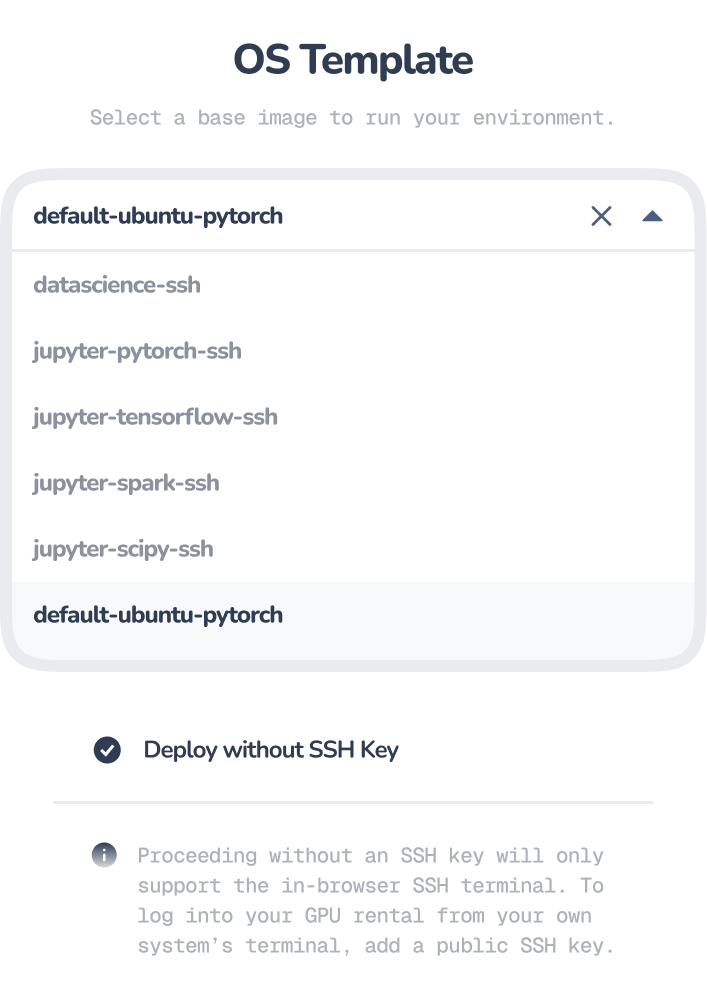707x996 pixels.
Task: Collapse the OS template list using the caret
Action: 653,216
